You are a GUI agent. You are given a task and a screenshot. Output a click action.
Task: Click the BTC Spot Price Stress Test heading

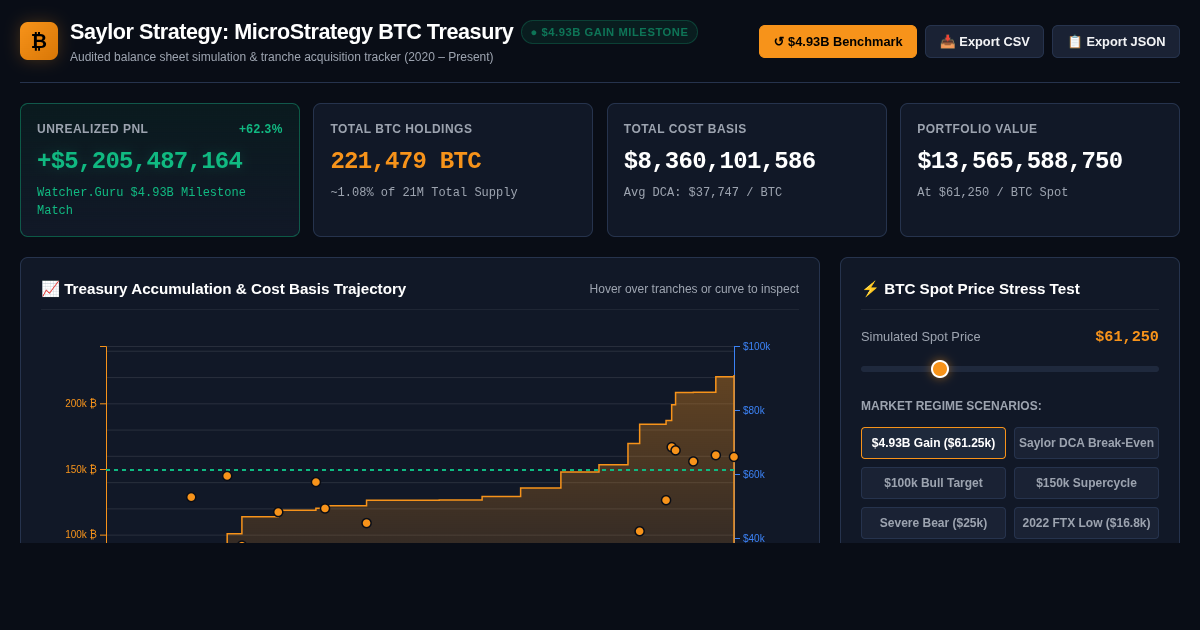(971, 289)
